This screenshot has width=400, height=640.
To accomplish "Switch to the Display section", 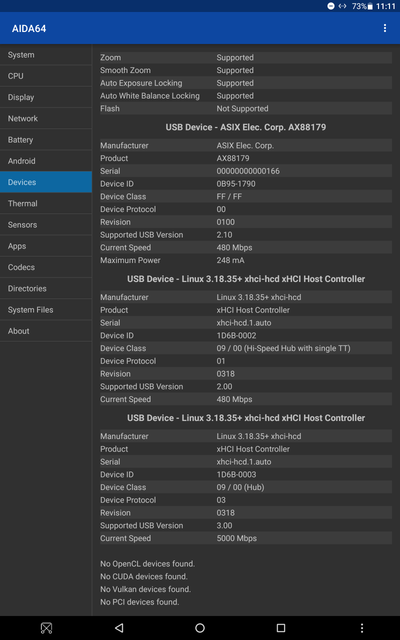I will (x=46, y=97).
